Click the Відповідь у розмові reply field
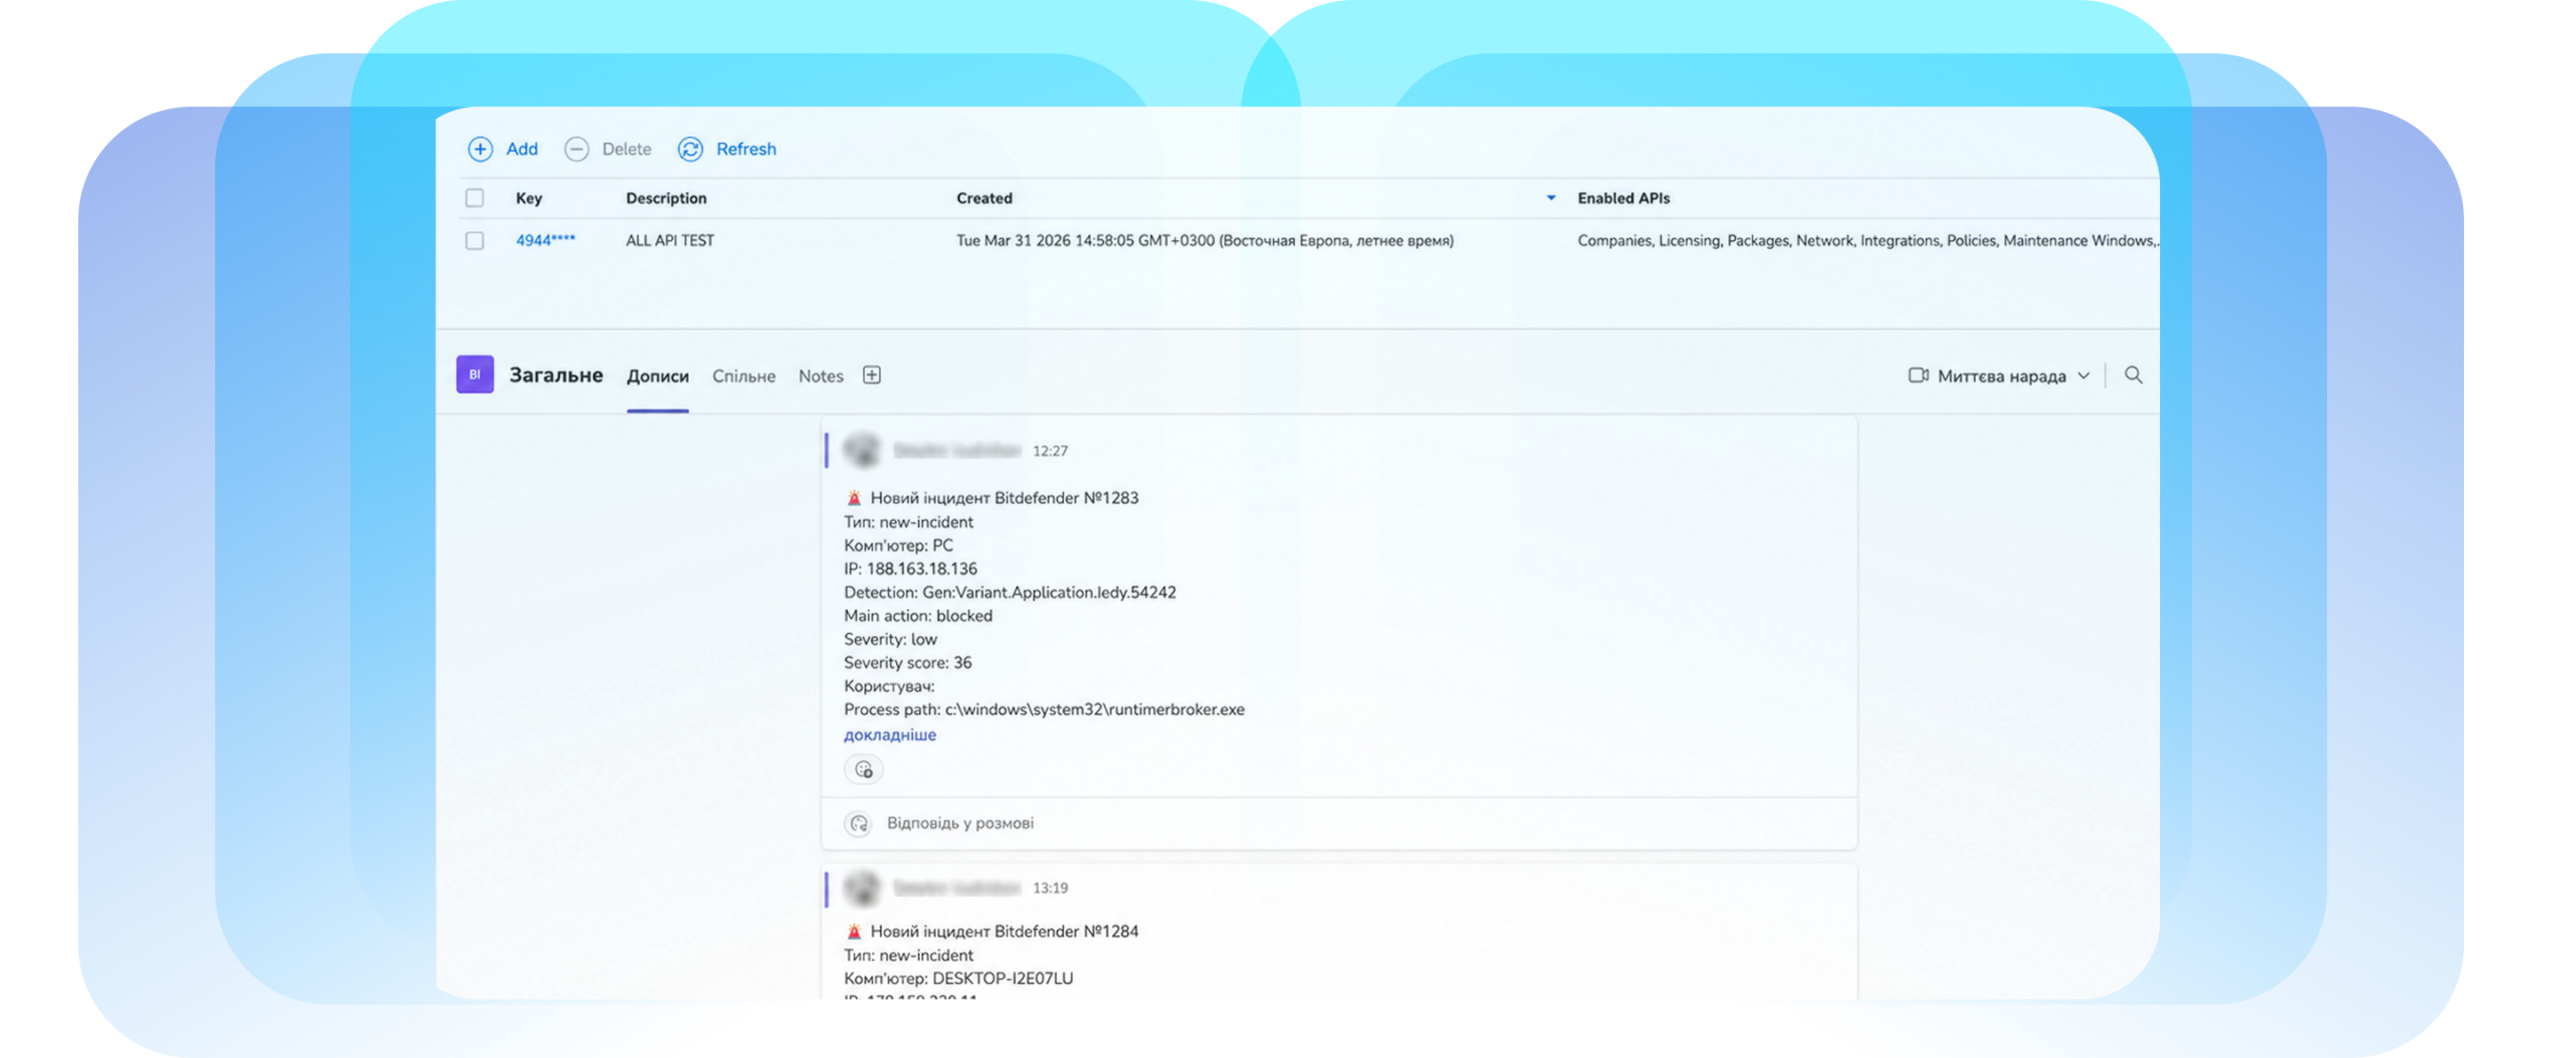Screen dimensions: 2560x1058 click(x=1340, y=823)
